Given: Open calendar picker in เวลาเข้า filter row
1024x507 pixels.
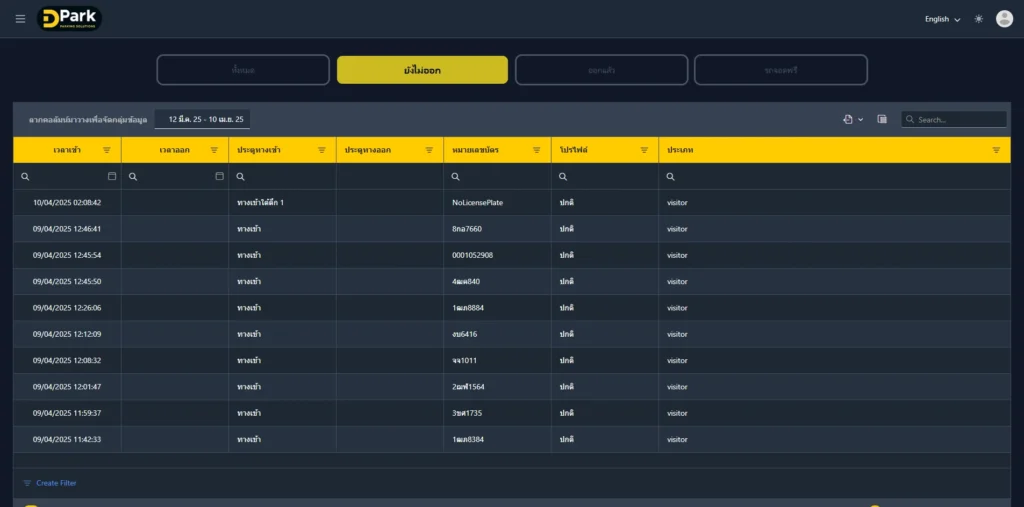Looking at the screenshot, I should [112, 176].
